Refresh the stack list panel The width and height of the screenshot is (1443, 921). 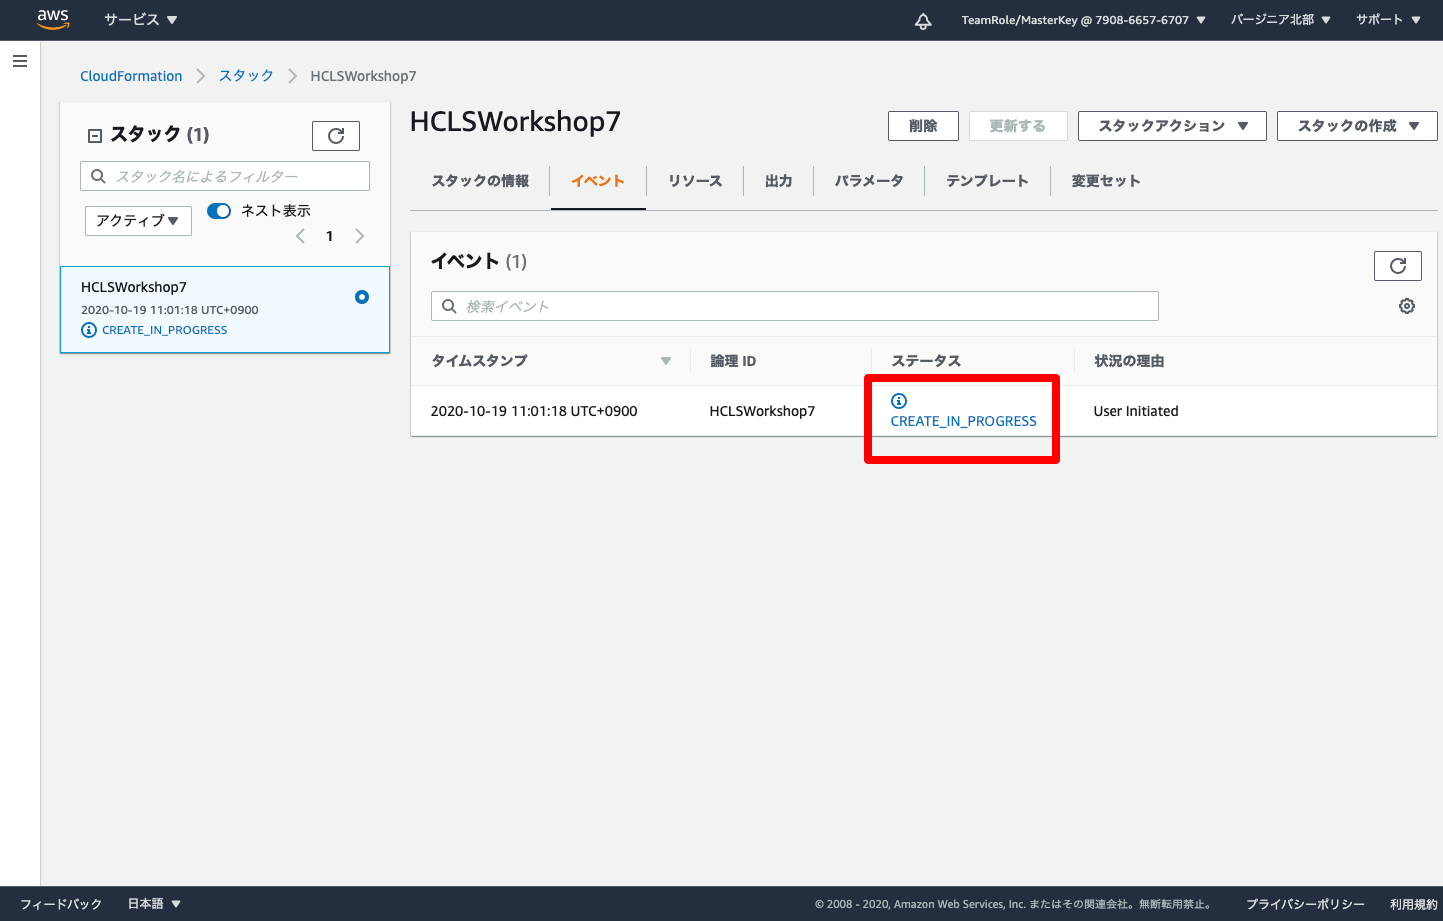pyautogui.click(x=336, y=135)
